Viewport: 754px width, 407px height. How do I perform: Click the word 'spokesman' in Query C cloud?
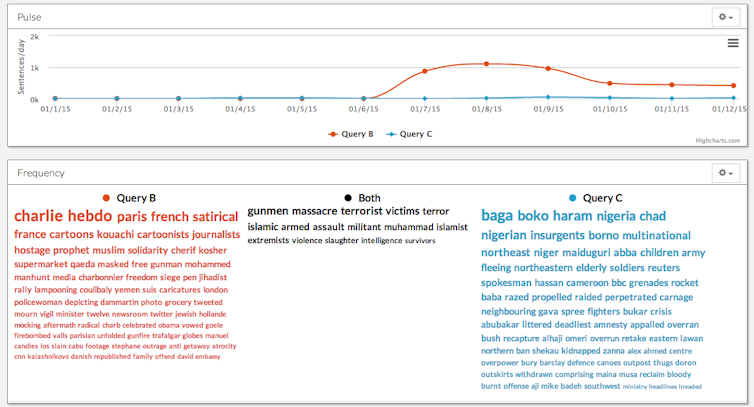(x=506, y=283)
